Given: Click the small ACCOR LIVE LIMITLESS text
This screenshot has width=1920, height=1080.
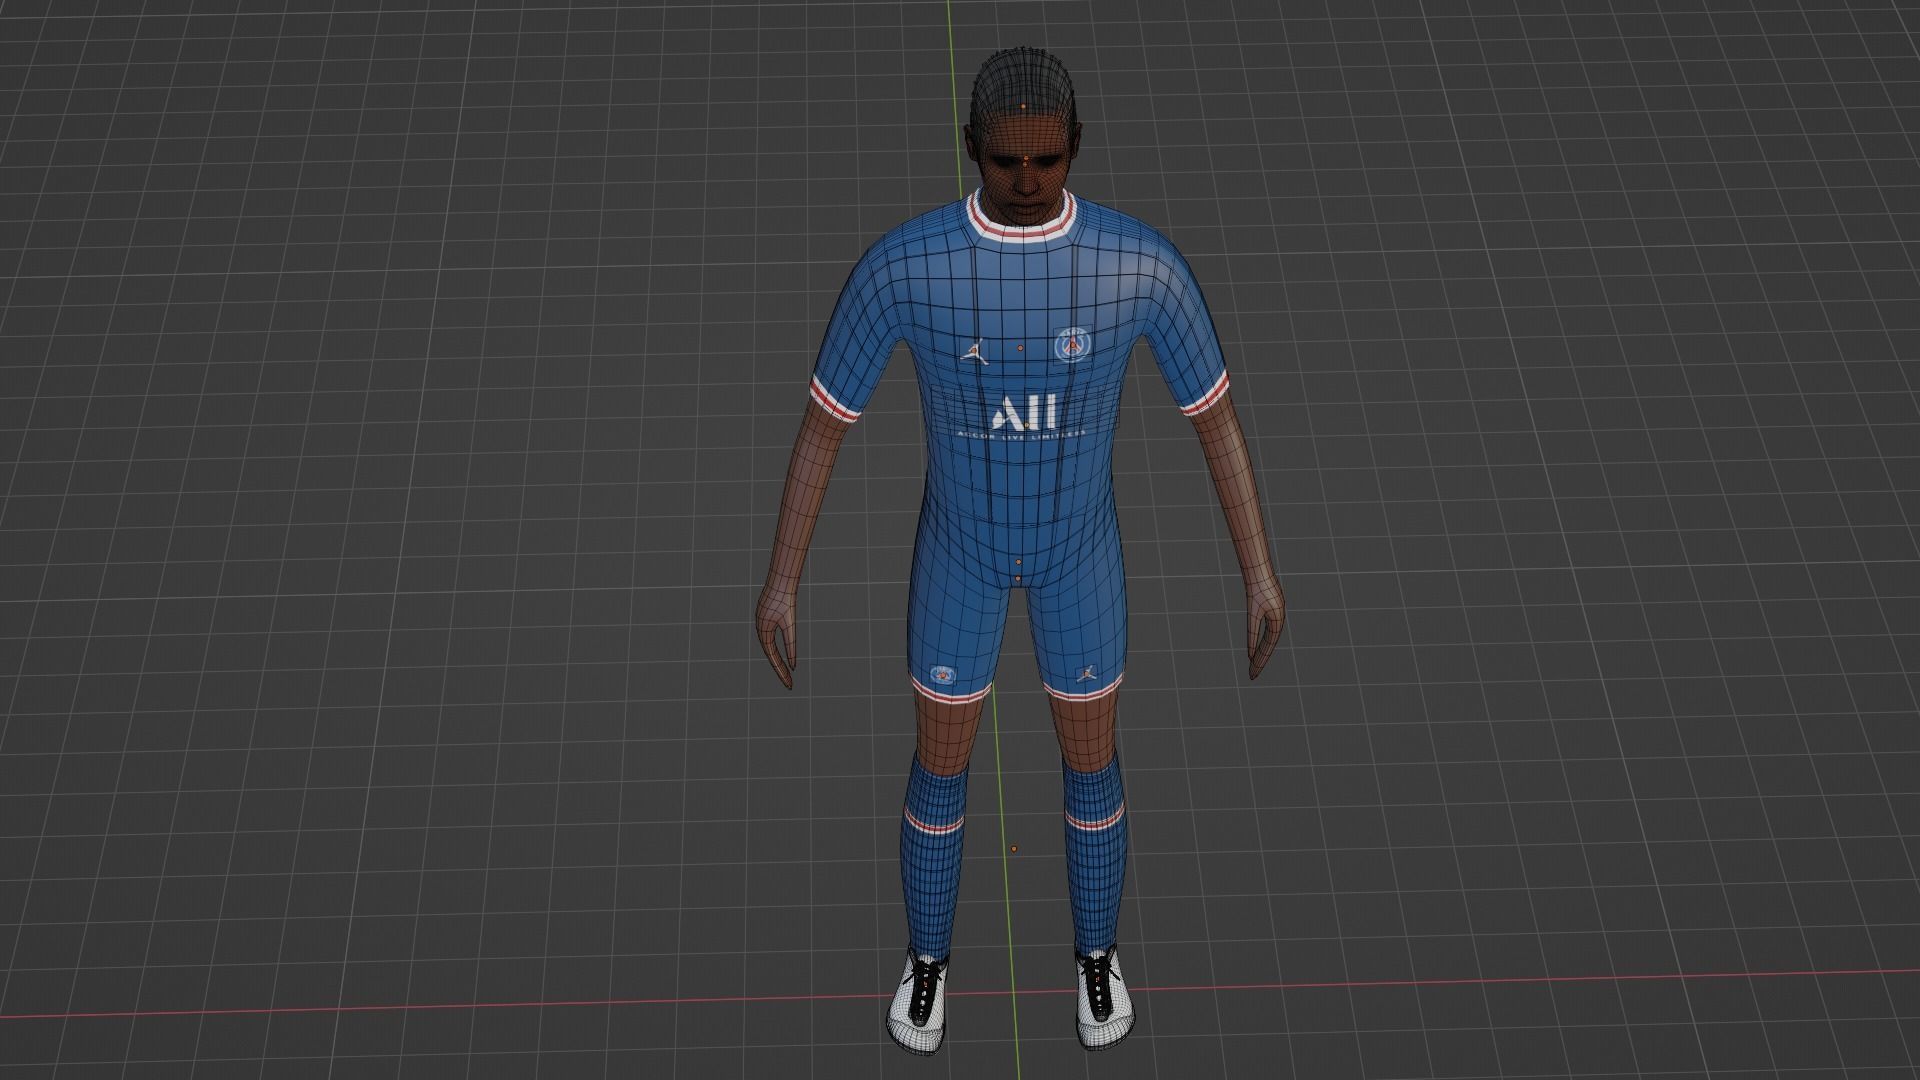Looking at the screenshot, I should tap(1020, 435).
